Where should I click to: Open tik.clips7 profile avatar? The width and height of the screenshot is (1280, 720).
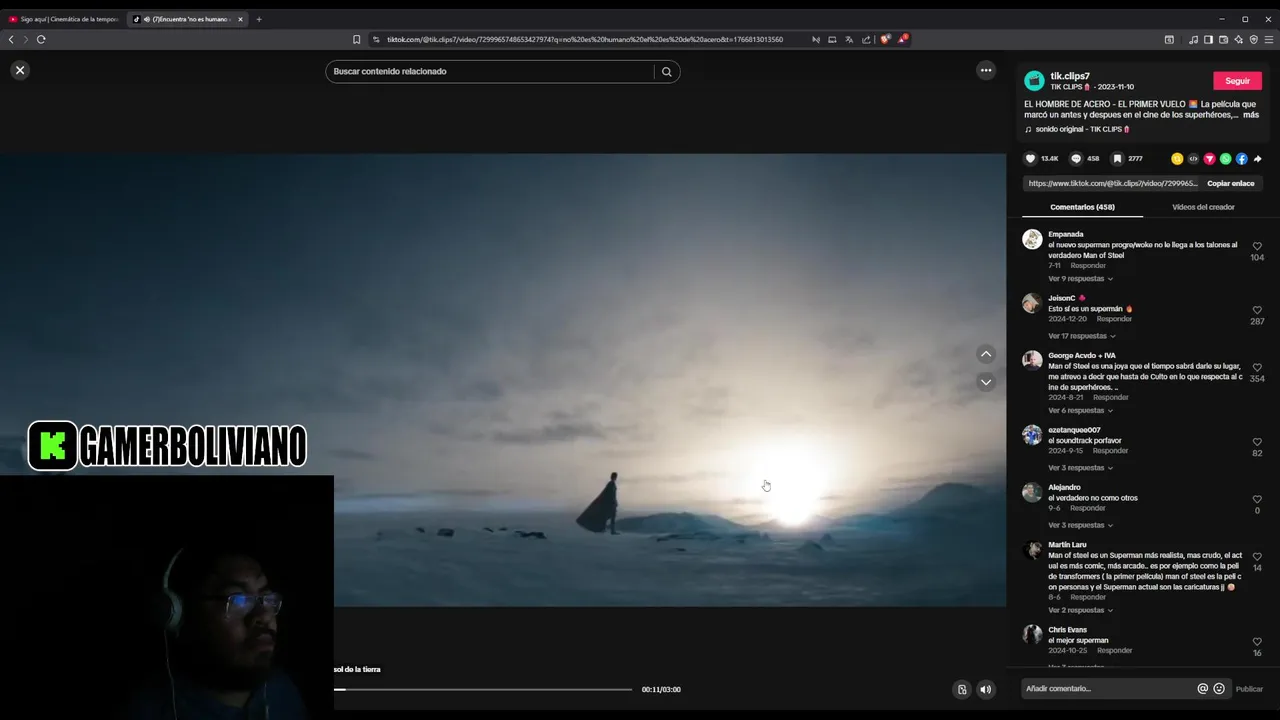[x=1035, y=81]
